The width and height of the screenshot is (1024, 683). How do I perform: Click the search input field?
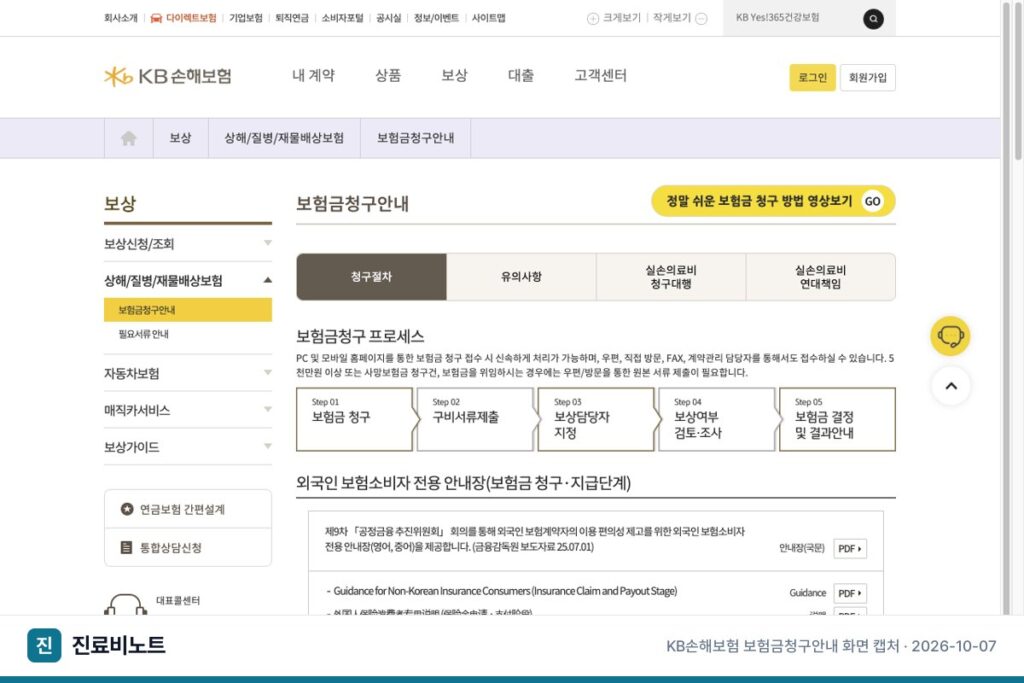[x=792, y=18]
